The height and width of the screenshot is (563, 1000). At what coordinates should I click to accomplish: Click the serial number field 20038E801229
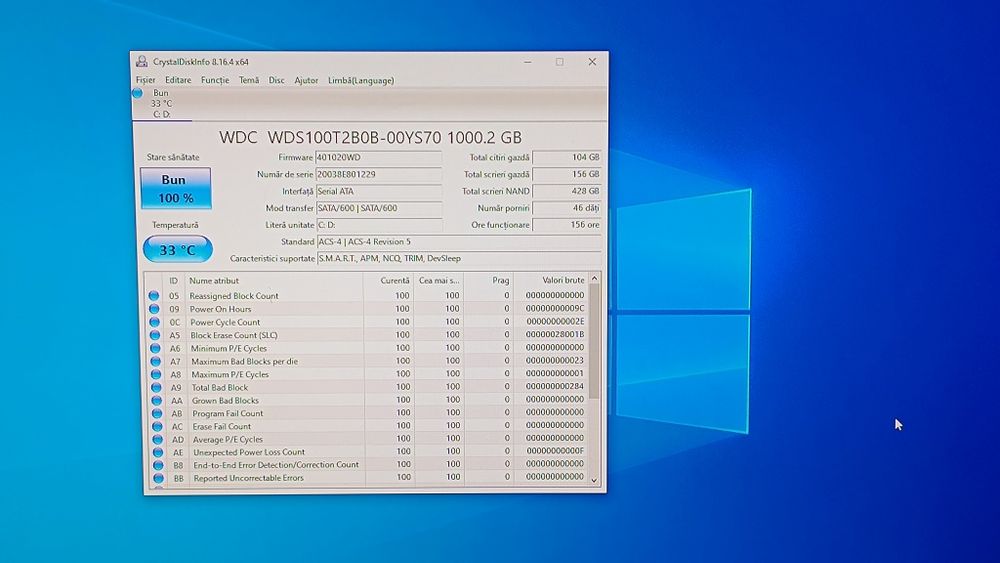pyautogui.click(x=379, y=174)
